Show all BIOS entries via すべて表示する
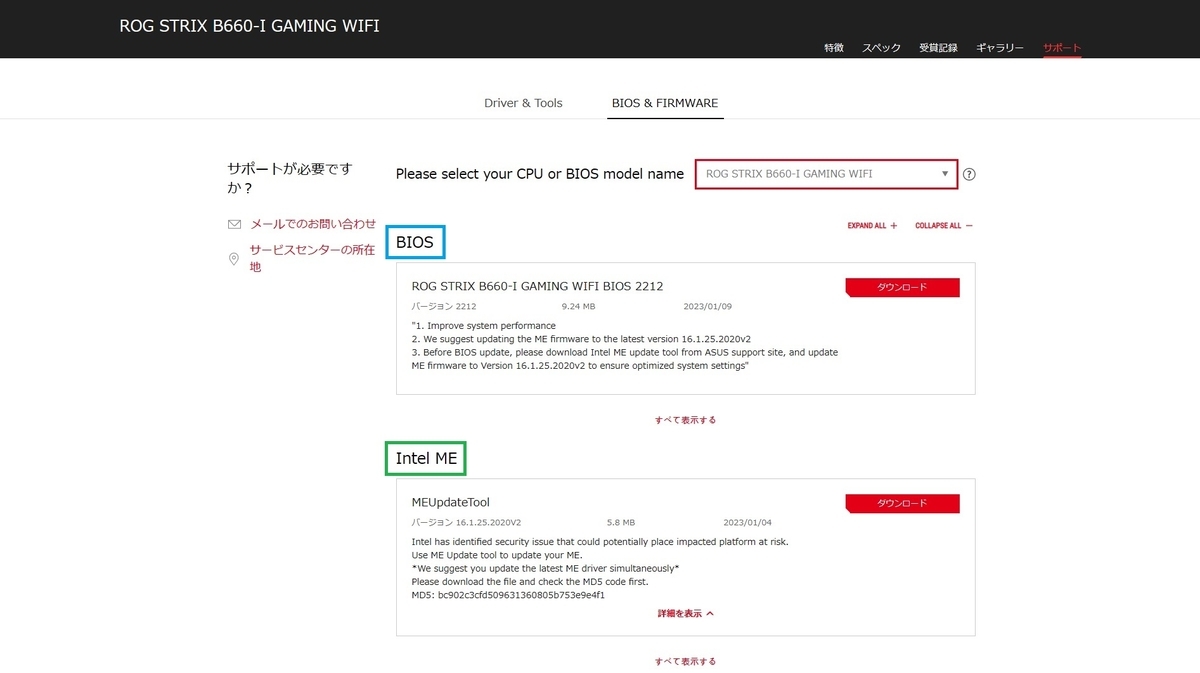This screenshot has width=1200, height=673. [685, 420]
